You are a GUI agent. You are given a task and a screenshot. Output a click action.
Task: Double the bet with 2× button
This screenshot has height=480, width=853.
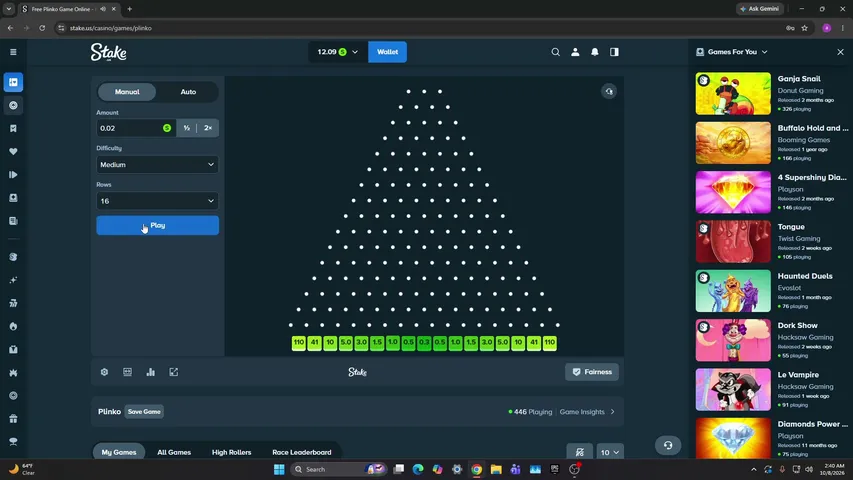pyautogui.click(x=208, y=128)
